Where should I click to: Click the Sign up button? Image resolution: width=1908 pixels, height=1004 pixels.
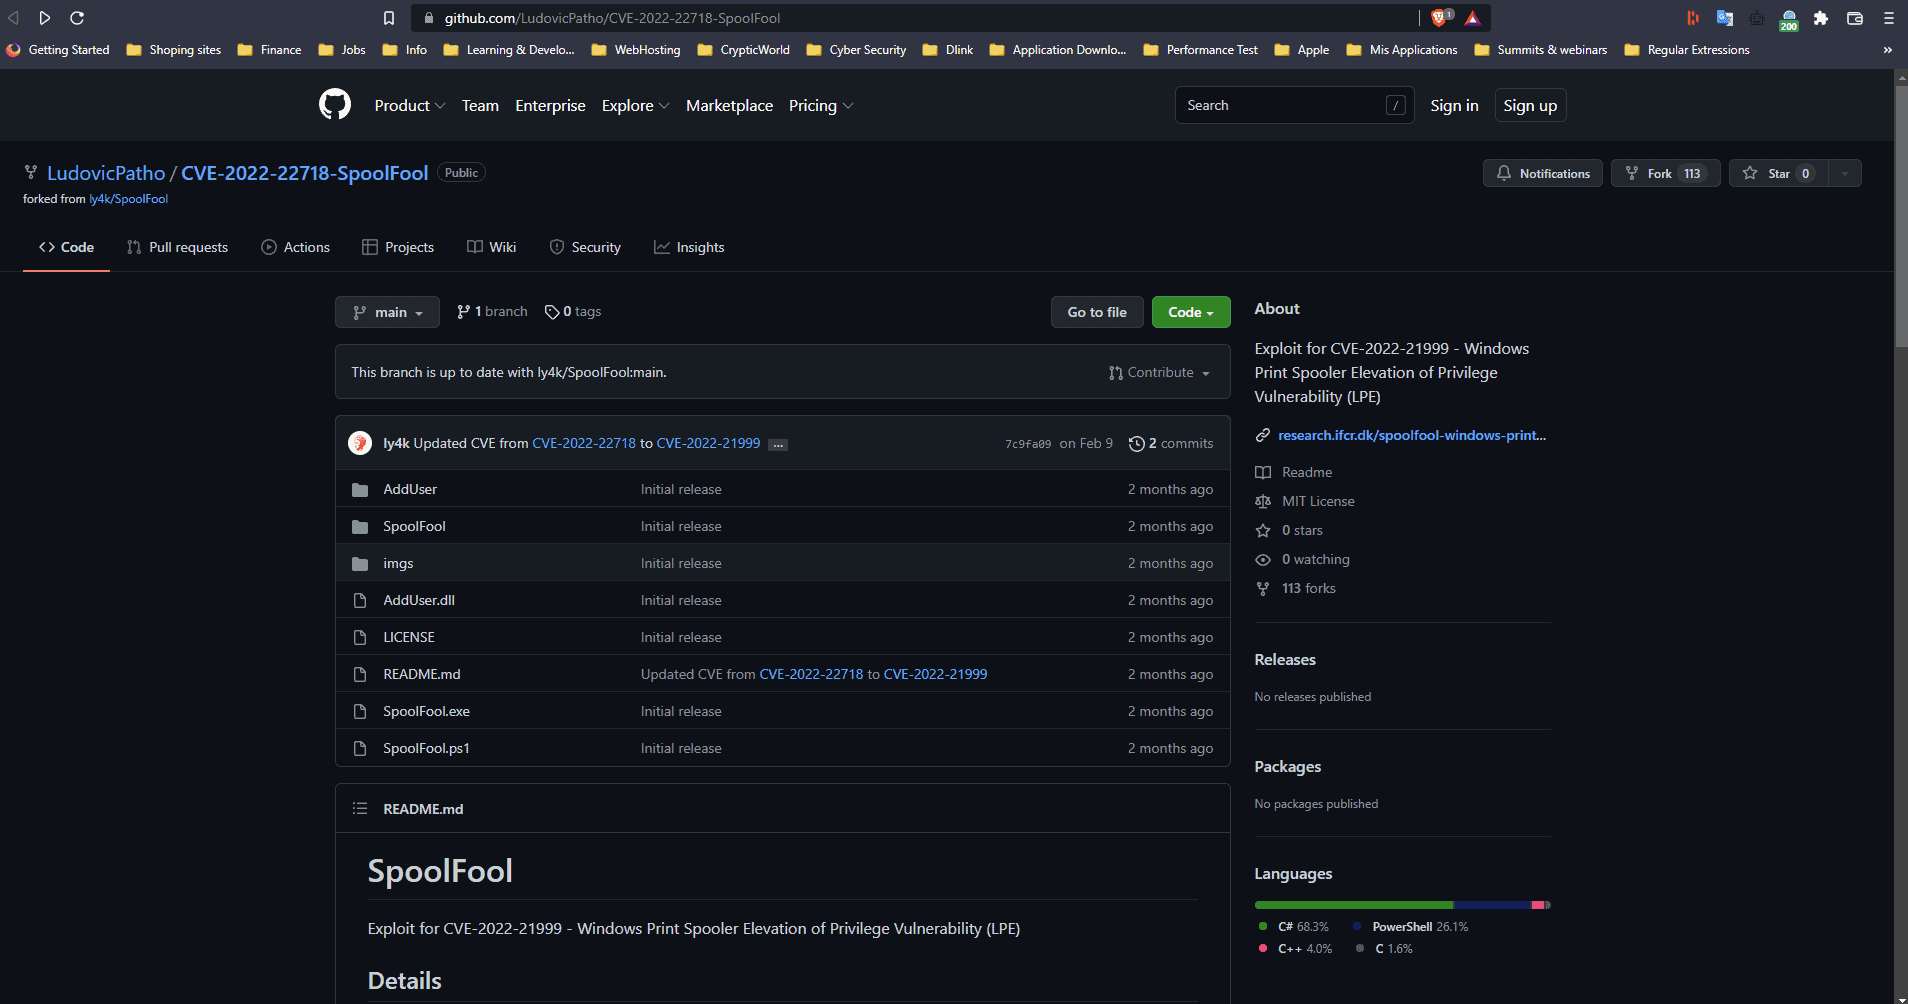click(1530, 105)
